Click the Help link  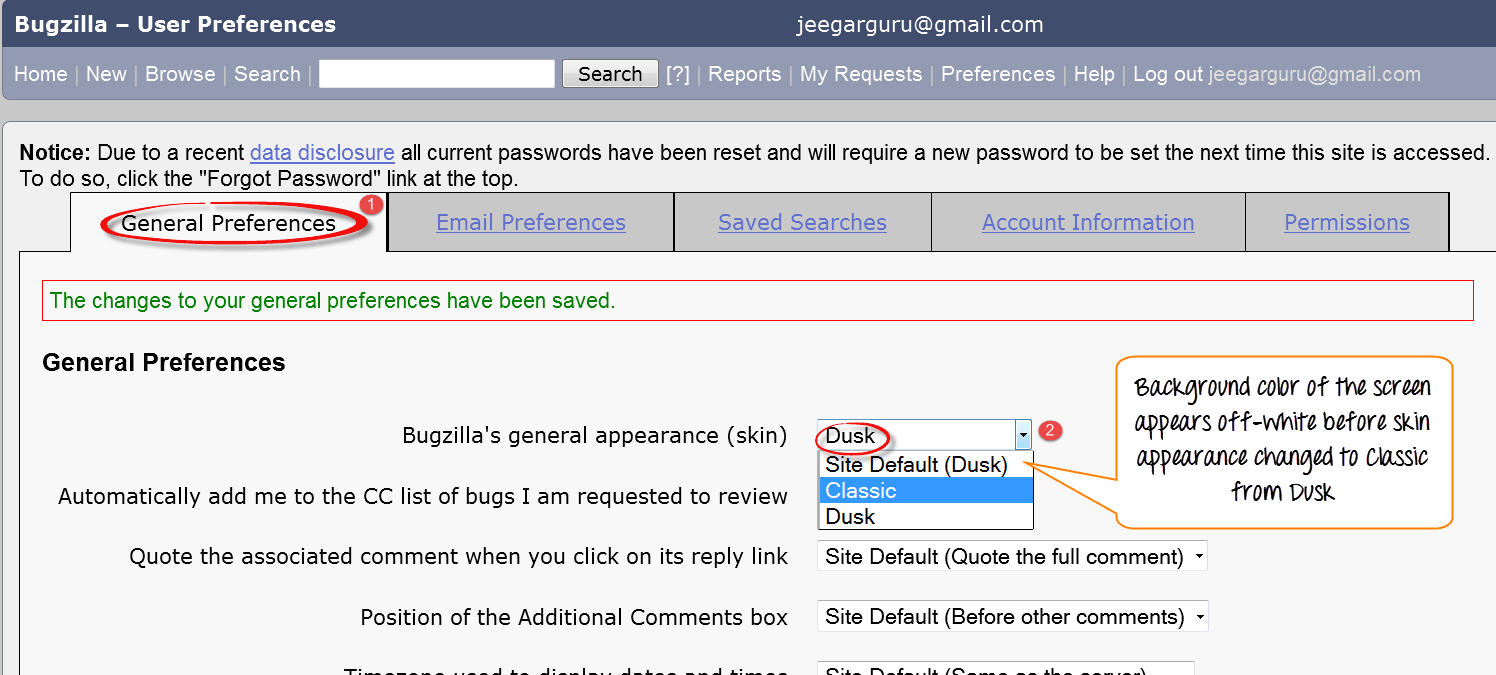pos(1093,74)
